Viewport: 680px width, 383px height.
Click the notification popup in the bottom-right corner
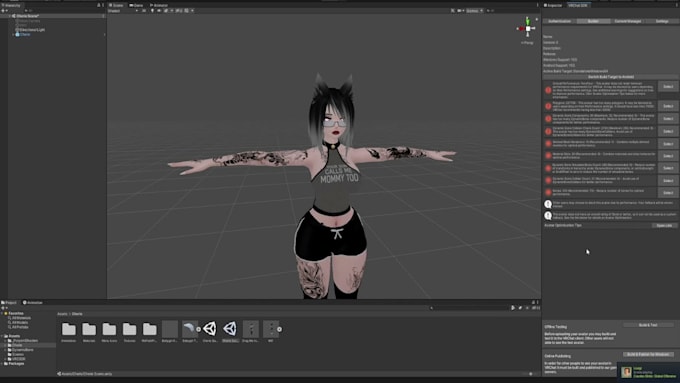click(648, 372)
